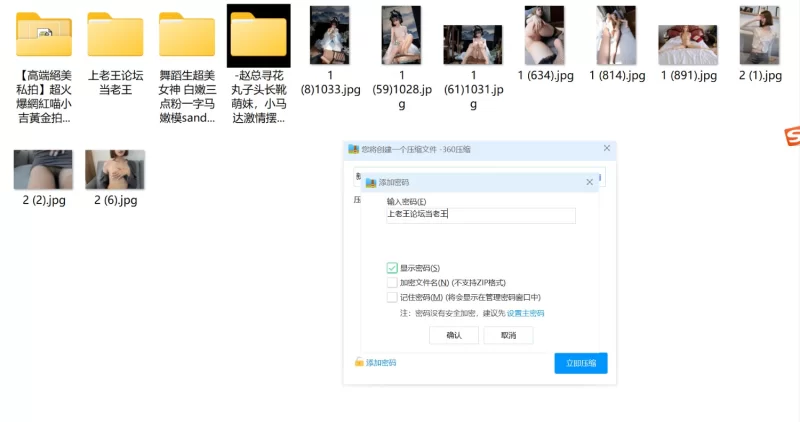
Task: Select the file 1 (8)1033.jpg
Action: pyautogui.click(x=330, y=35)
